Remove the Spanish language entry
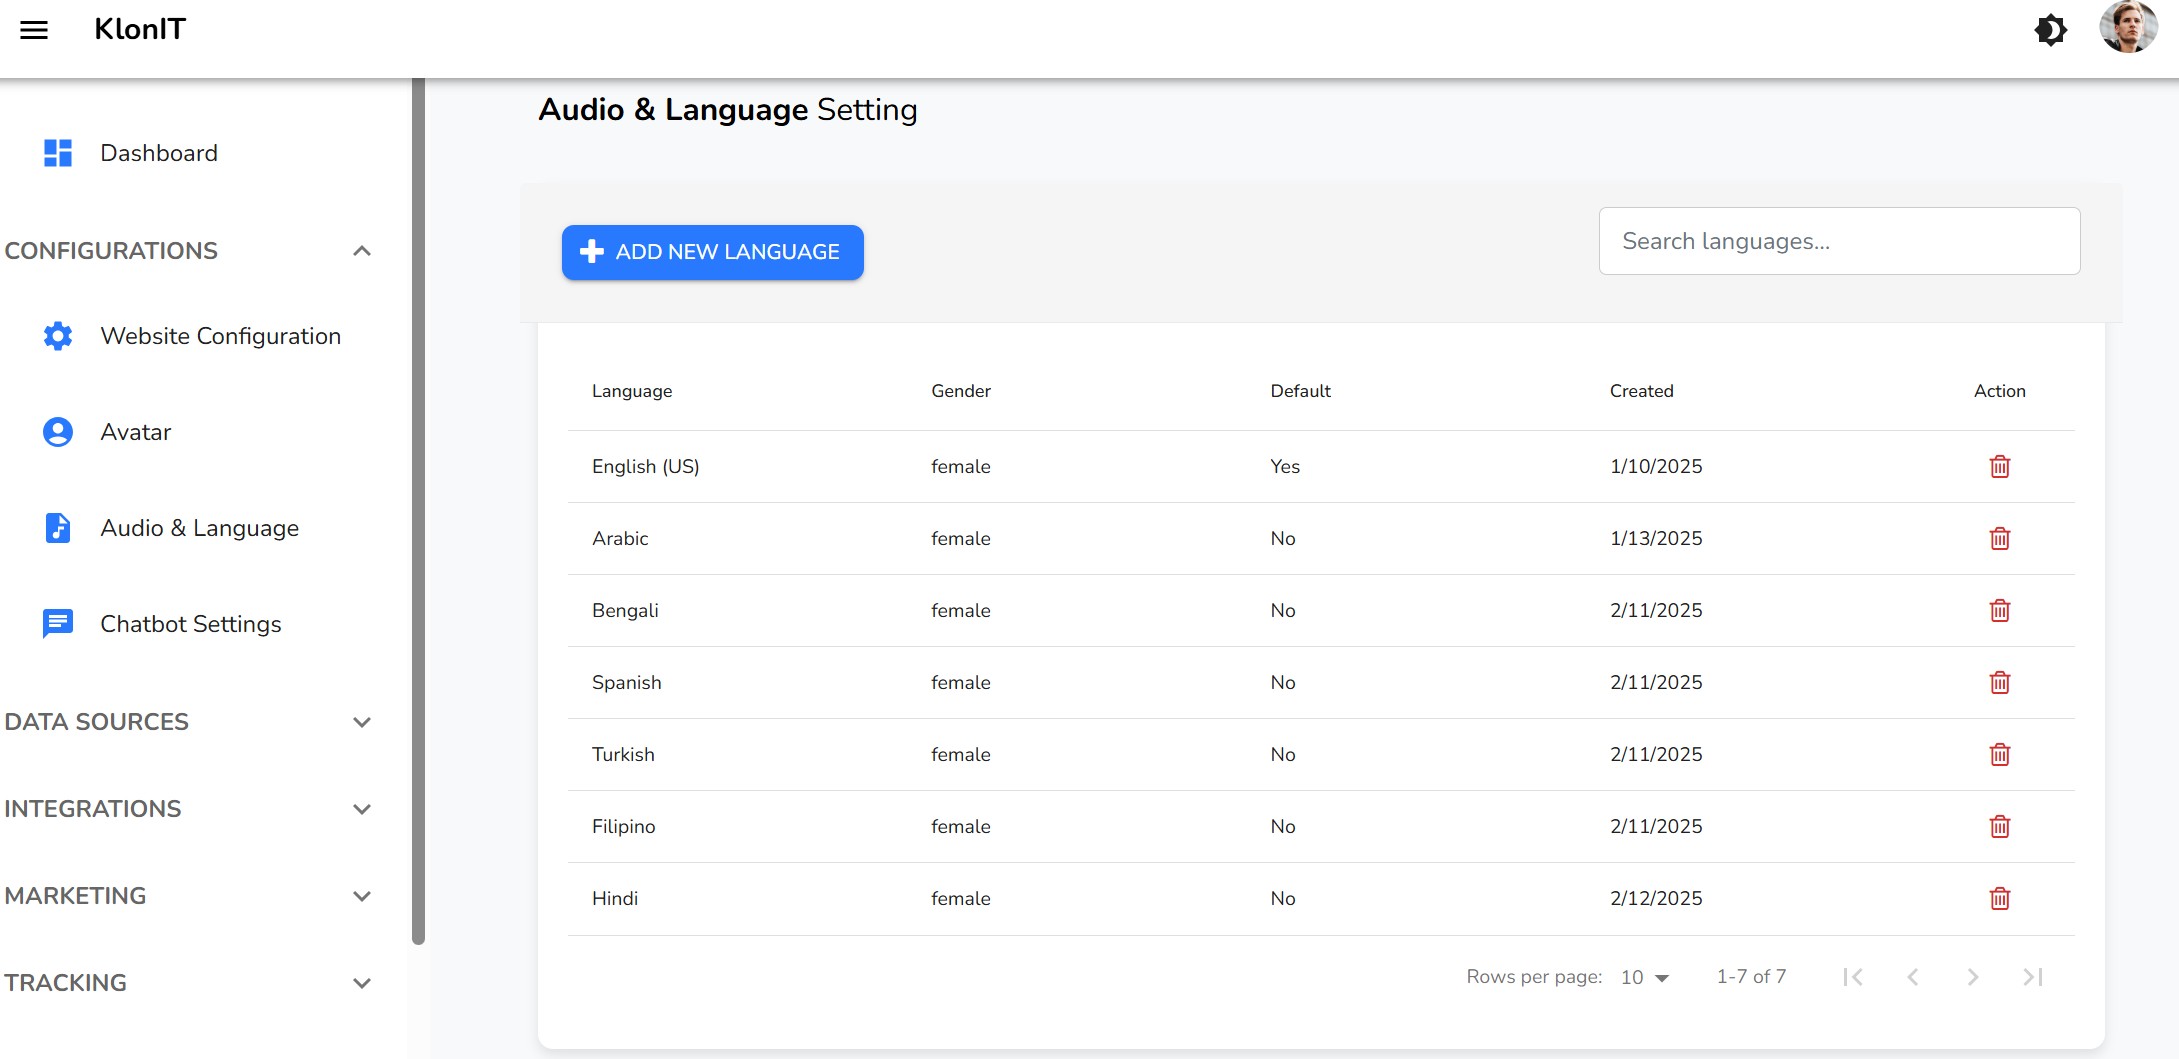Viewport: 2179px width, 1059px height. 1999,683
